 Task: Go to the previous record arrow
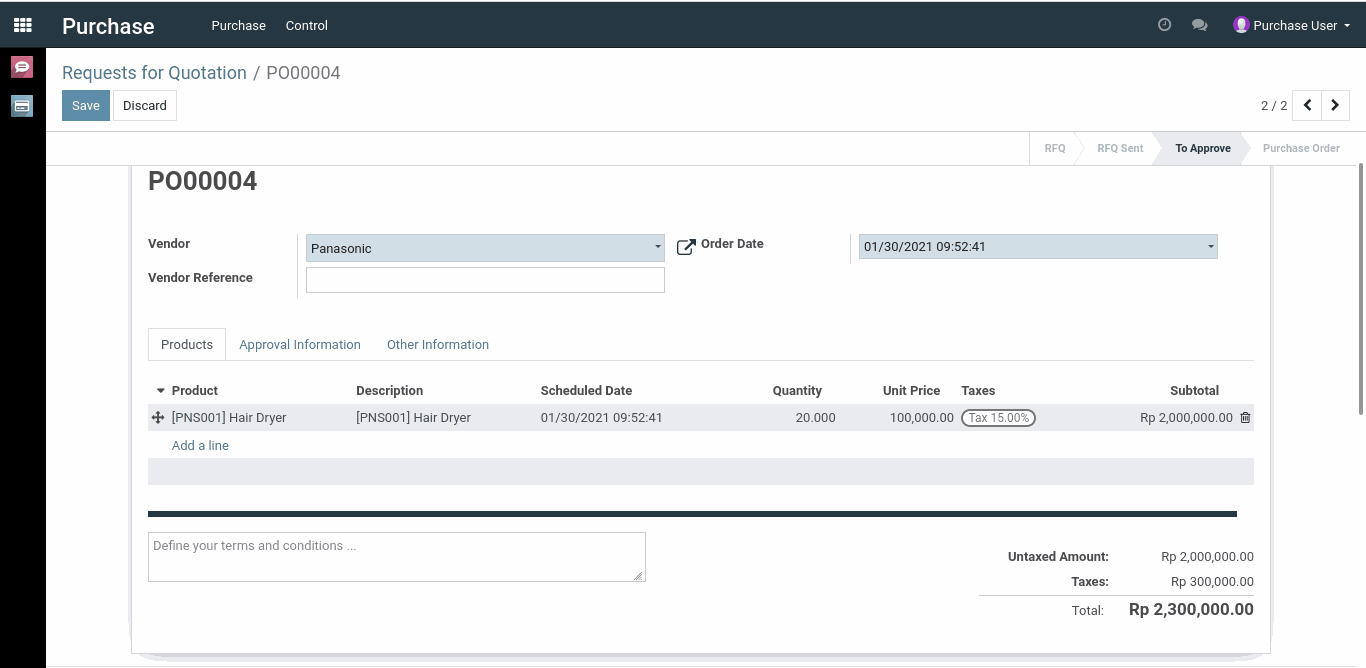point(1307,105)
